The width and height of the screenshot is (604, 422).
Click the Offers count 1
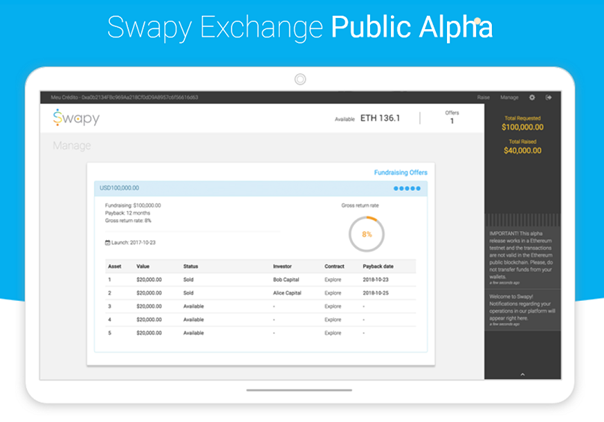click(452, 121)
